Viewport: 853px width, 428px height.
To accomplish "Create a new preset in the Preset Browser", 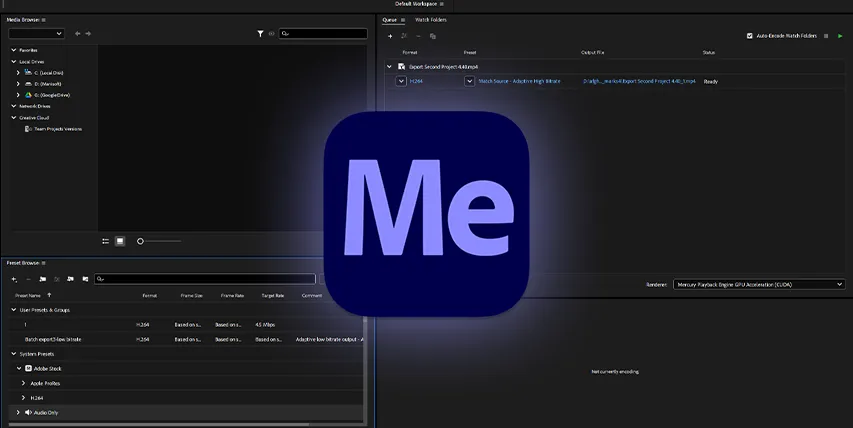I will pyautogui.click(x=14, y=279).
